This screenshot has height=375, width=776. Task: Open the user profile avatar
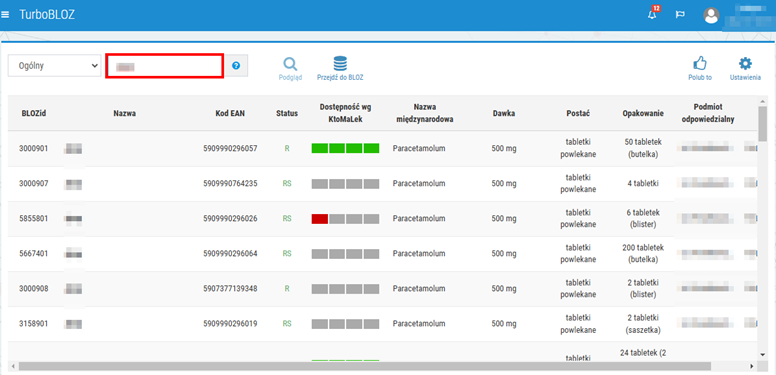711,15
